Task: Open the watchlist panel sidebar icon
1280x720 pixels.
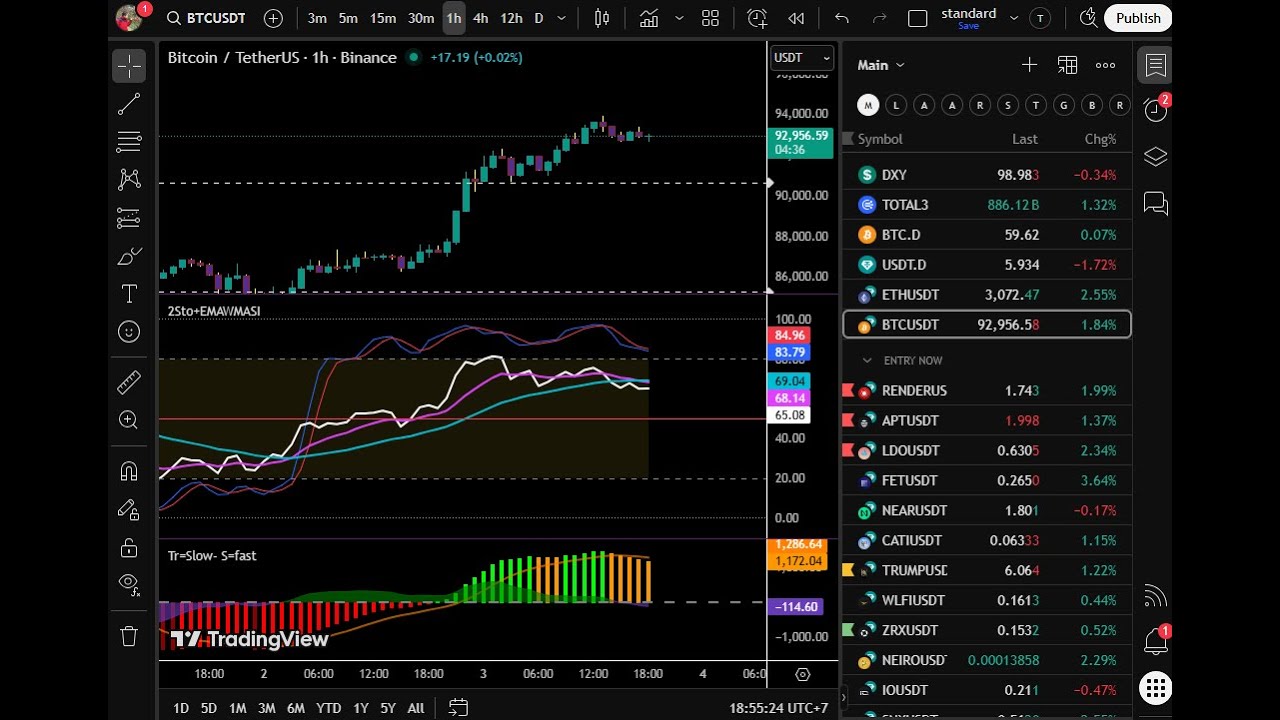Action: 1156,66
